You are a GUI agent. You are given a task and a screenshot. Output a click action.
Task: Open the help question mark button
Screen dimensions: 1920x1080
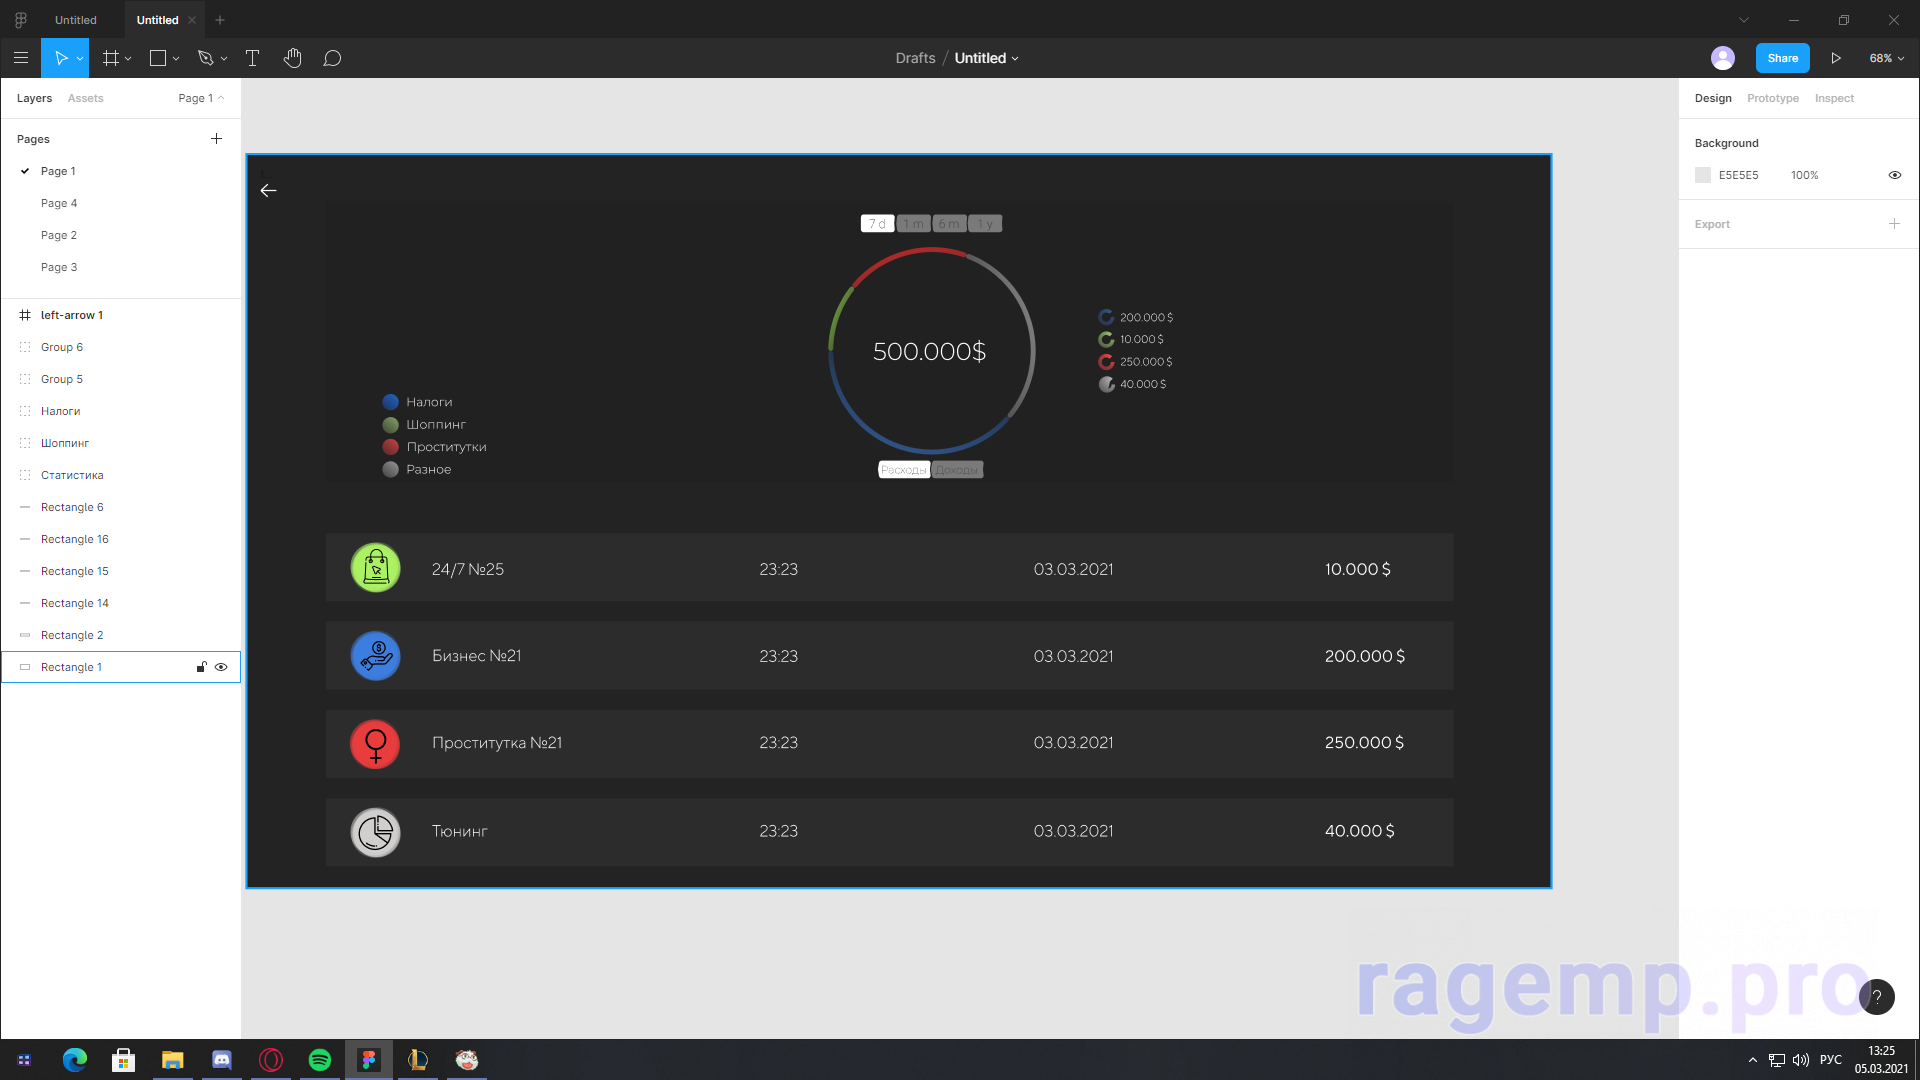coord(1876,996)
